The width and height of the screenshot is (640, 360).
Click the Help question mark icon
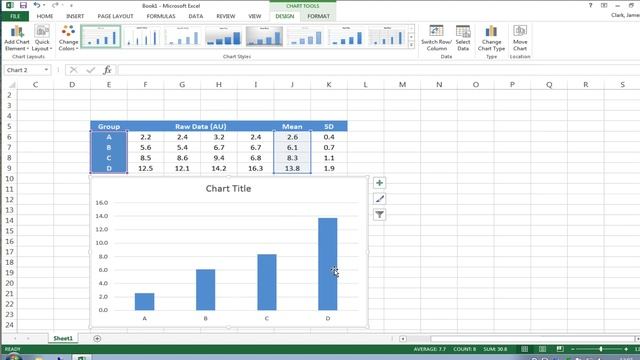(590, 5)
